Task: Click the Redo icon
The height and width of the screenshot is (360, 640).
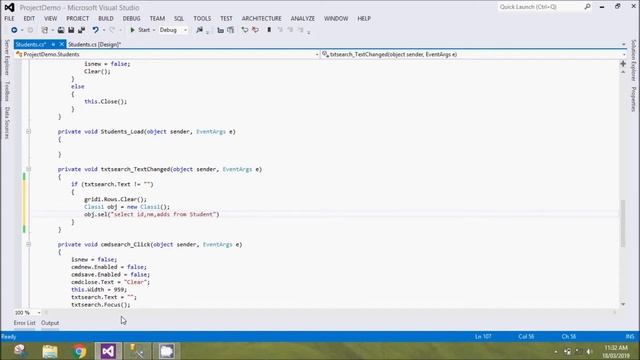Action: click(112, 30)
